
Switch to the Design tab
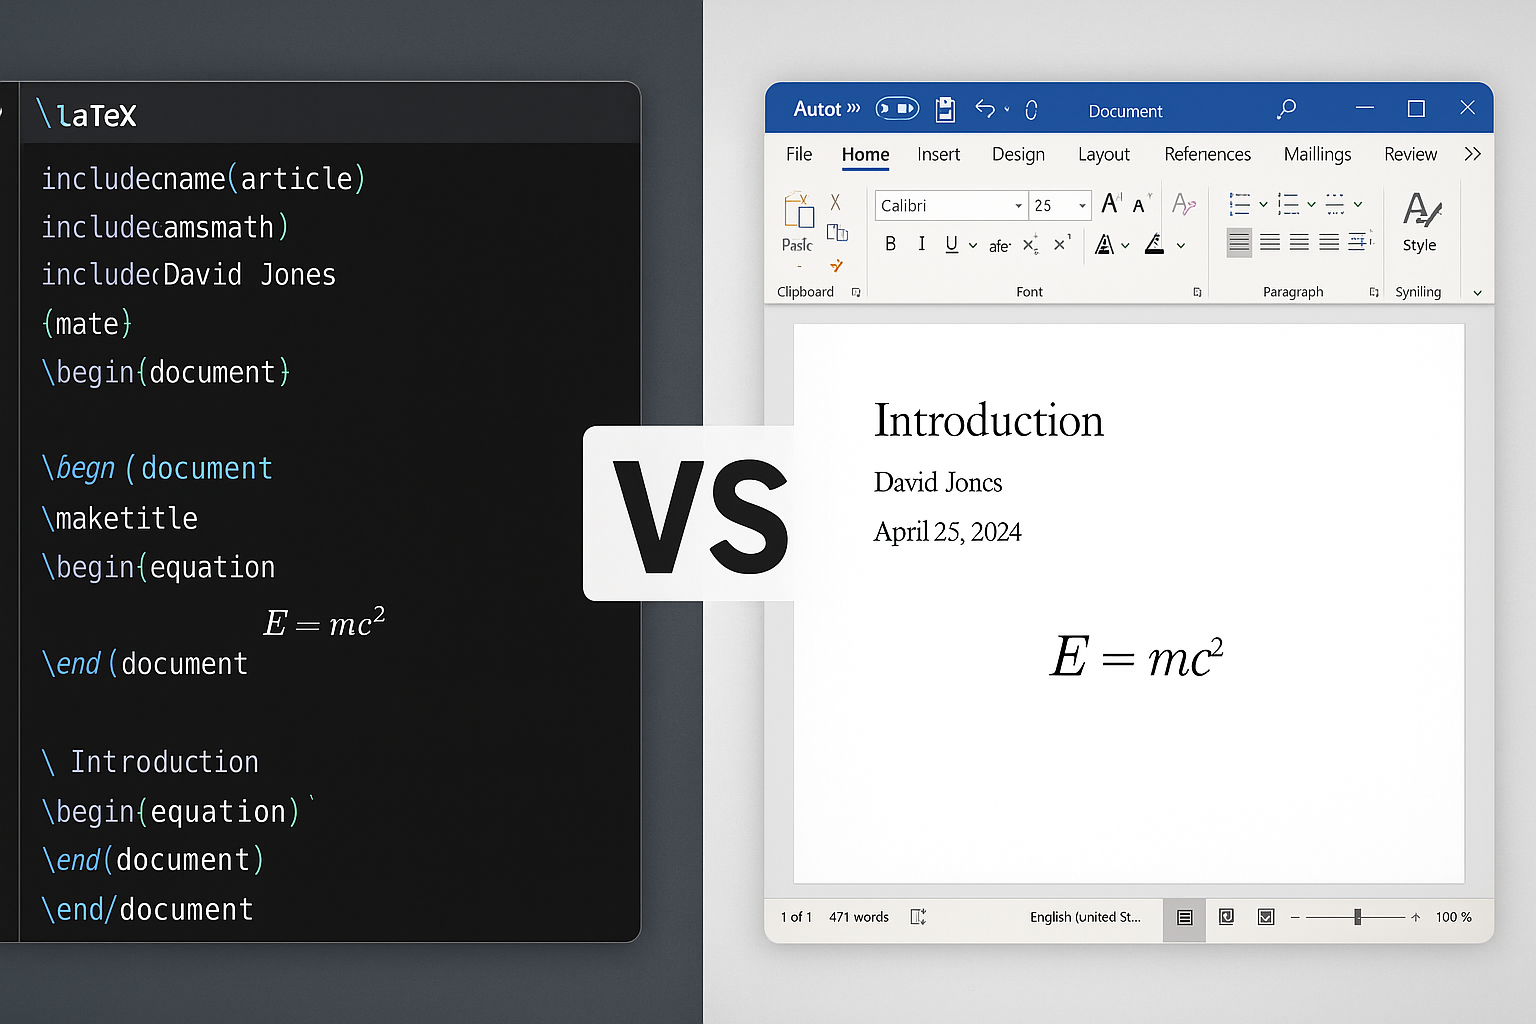(x=1018, y=154)
